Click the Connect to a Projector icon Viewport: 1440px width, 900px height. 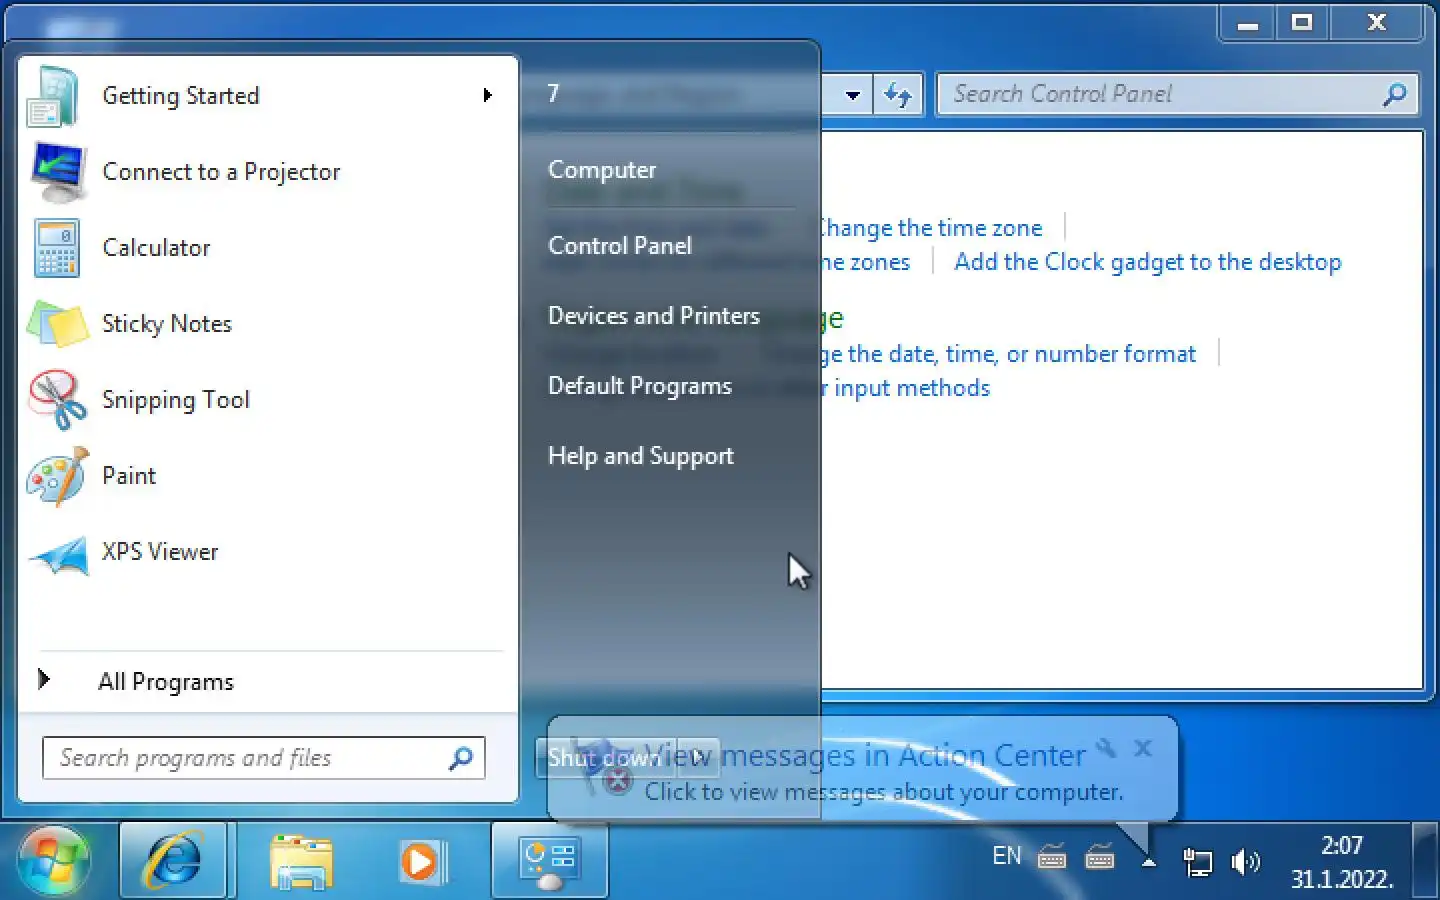click(58, 172)
